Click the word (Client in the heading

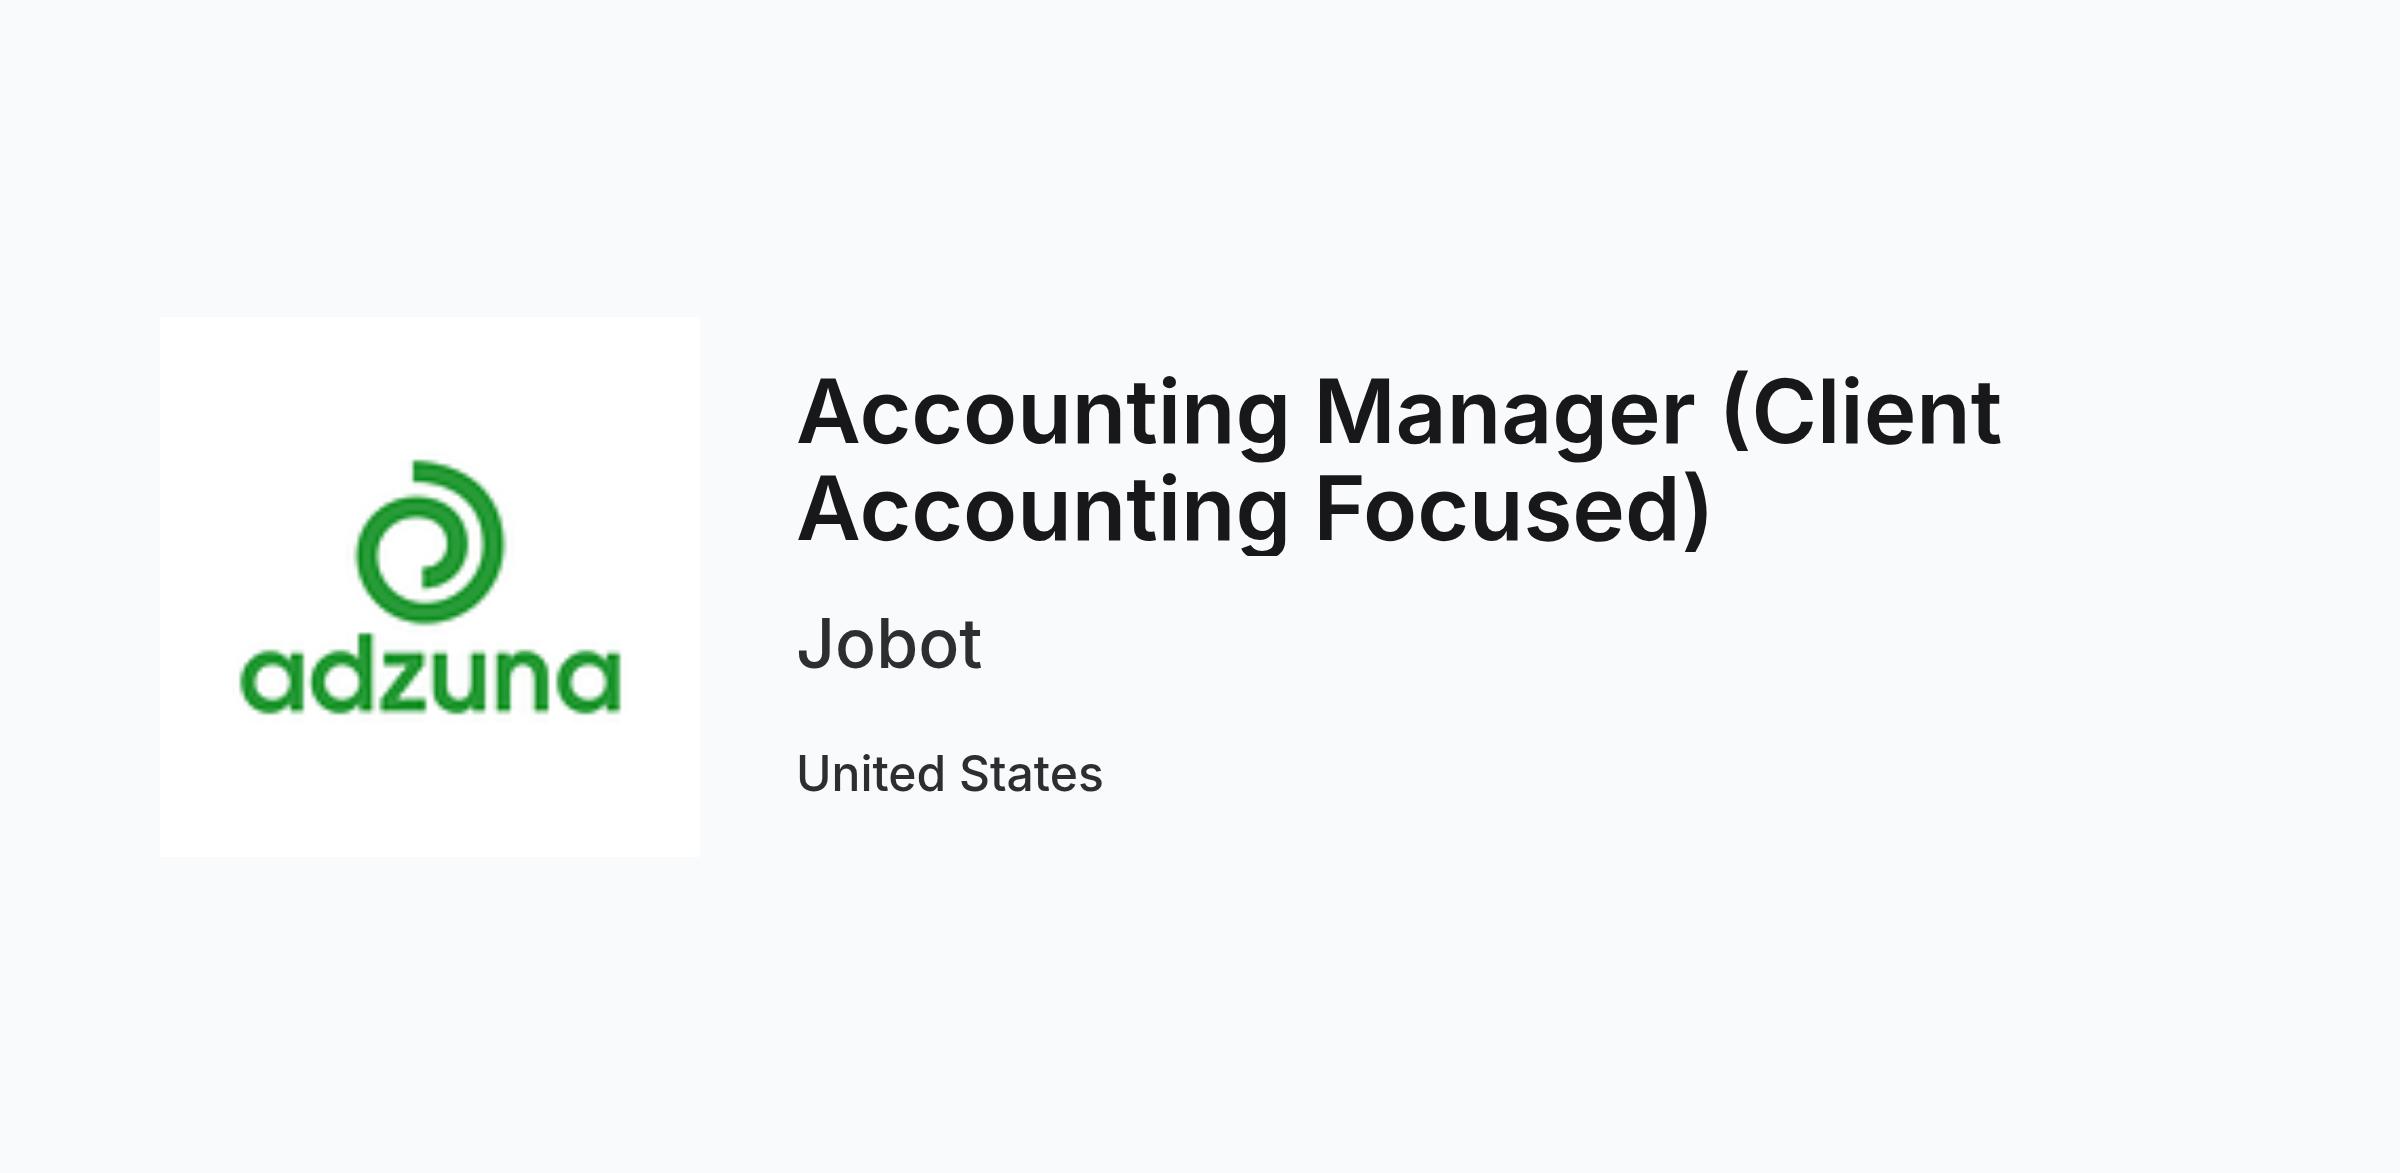pos(1862,412)
